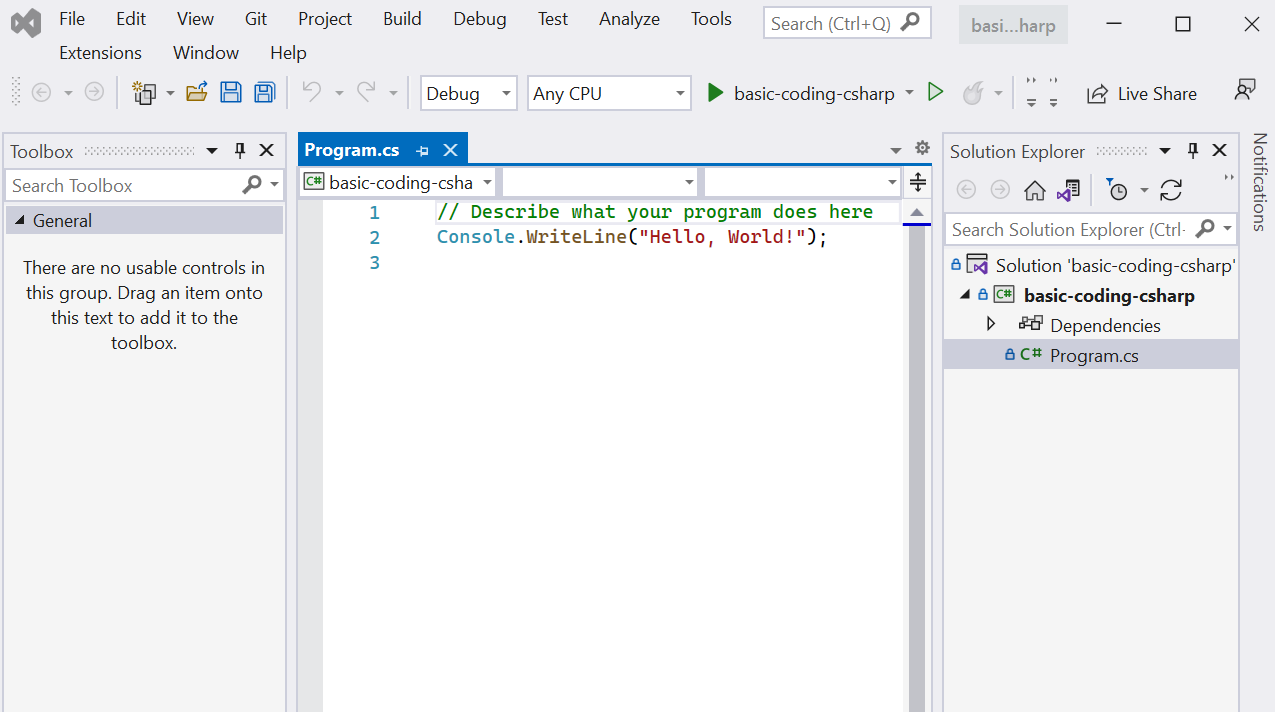Open the active documents list dropdown
Screen dimensions: 1275x712
[x=896, y=151]
